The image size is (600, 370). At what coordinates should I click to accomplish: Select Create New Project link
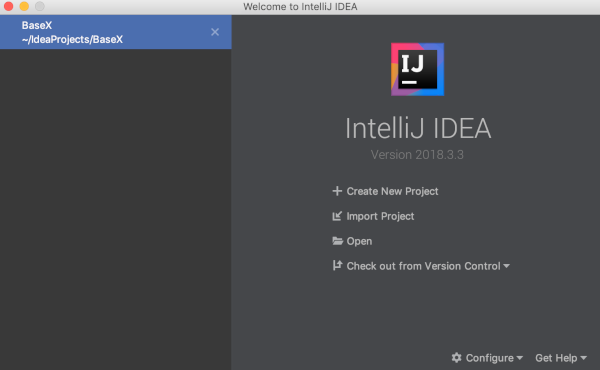(x=392, y=191)
